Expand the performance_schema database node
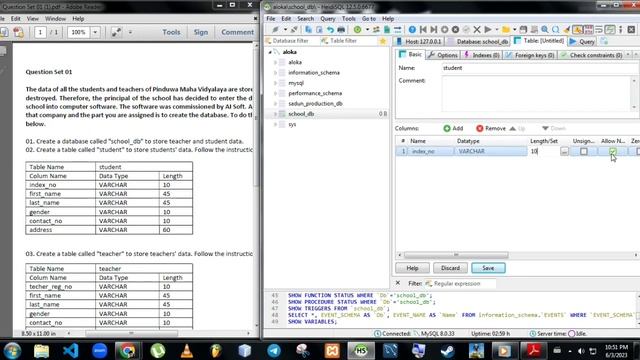 (276, 93)
